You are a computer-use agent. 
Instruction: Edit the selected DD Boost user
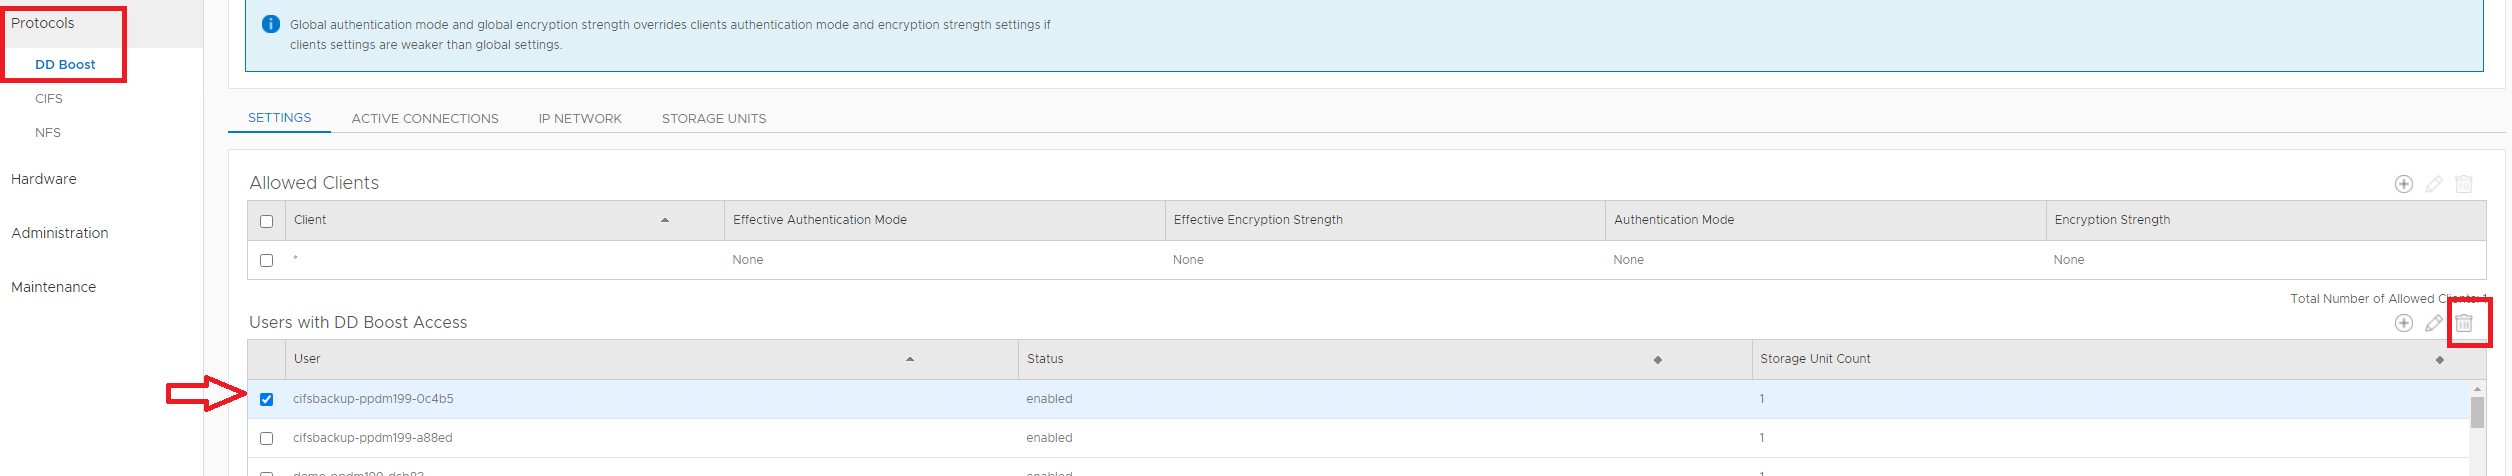(x=2433, y=323)
